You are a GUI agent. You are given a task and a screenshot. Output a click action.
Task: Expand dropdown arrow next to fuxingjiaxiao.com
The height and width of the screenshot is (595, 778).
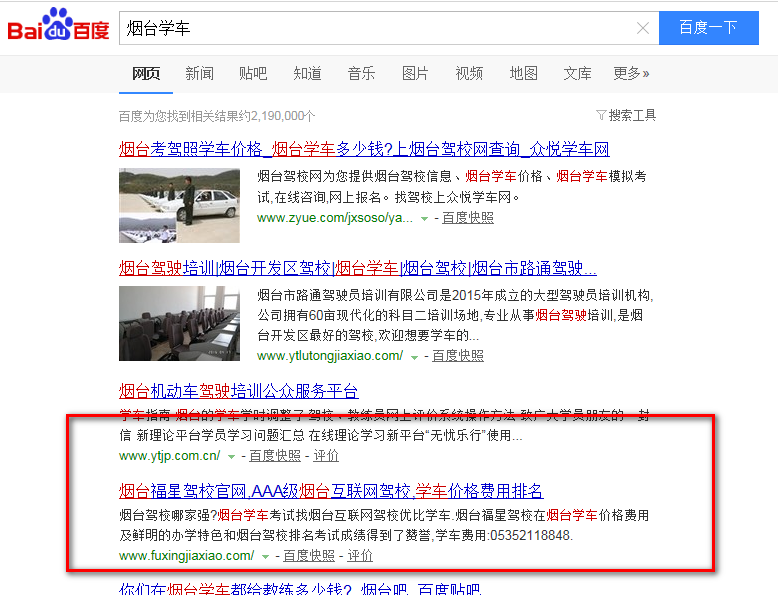pos(265,556)
